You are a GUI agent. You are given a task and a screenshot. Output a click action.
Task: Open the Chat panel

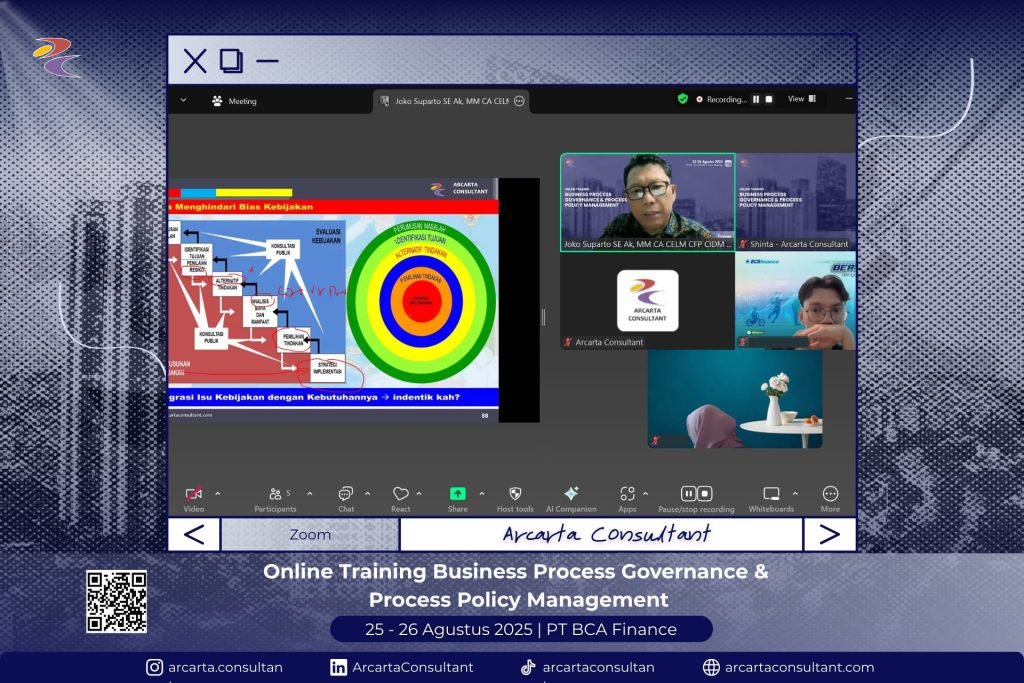346,494
